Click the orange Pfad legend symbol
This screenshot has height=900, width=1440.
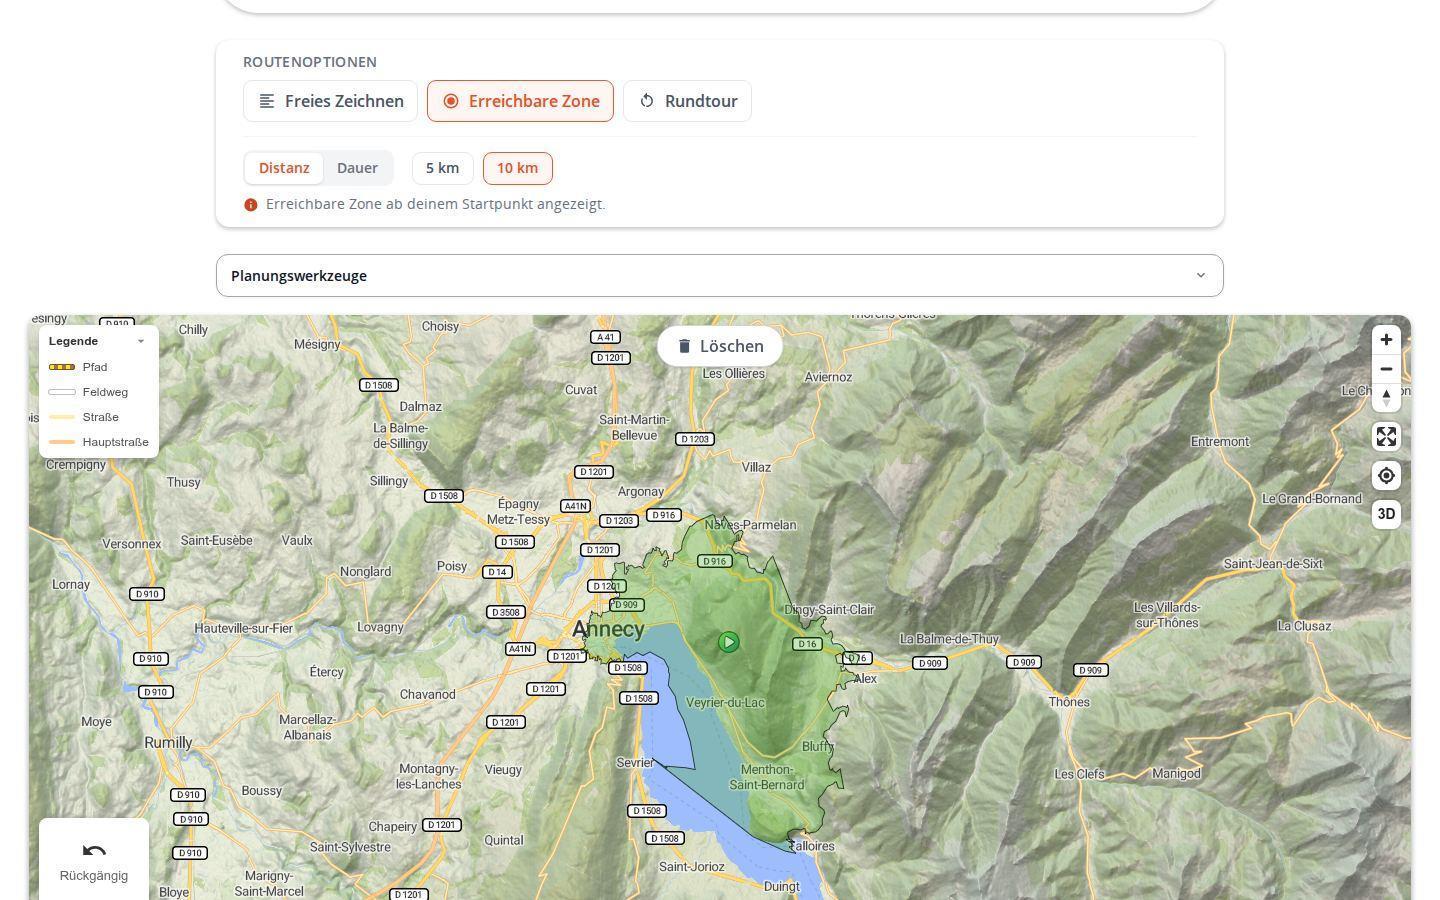(62, 367)
